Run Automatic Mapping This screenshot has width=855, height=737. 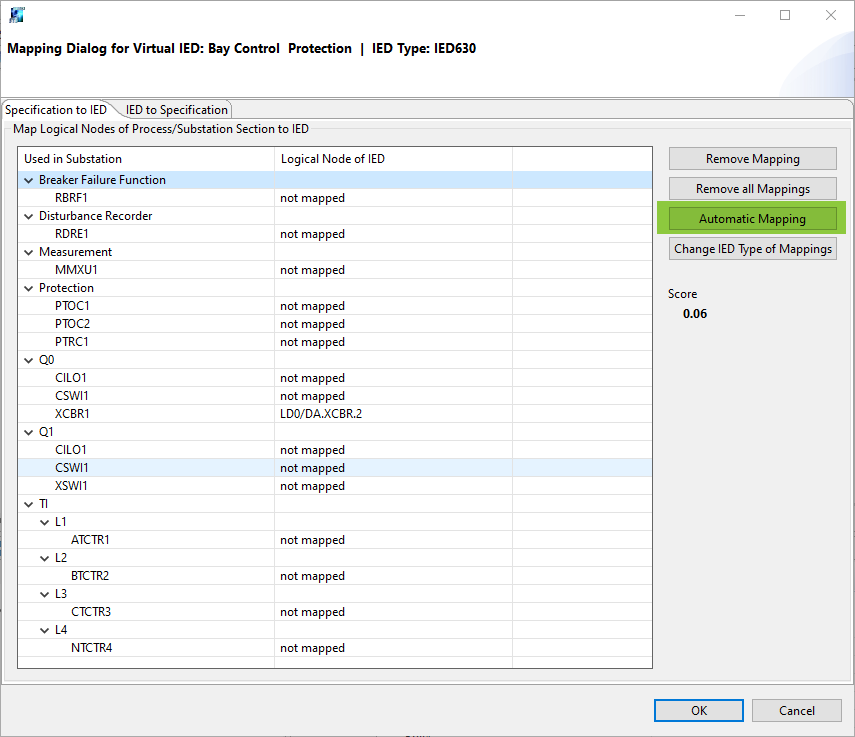tap(752, 219)
